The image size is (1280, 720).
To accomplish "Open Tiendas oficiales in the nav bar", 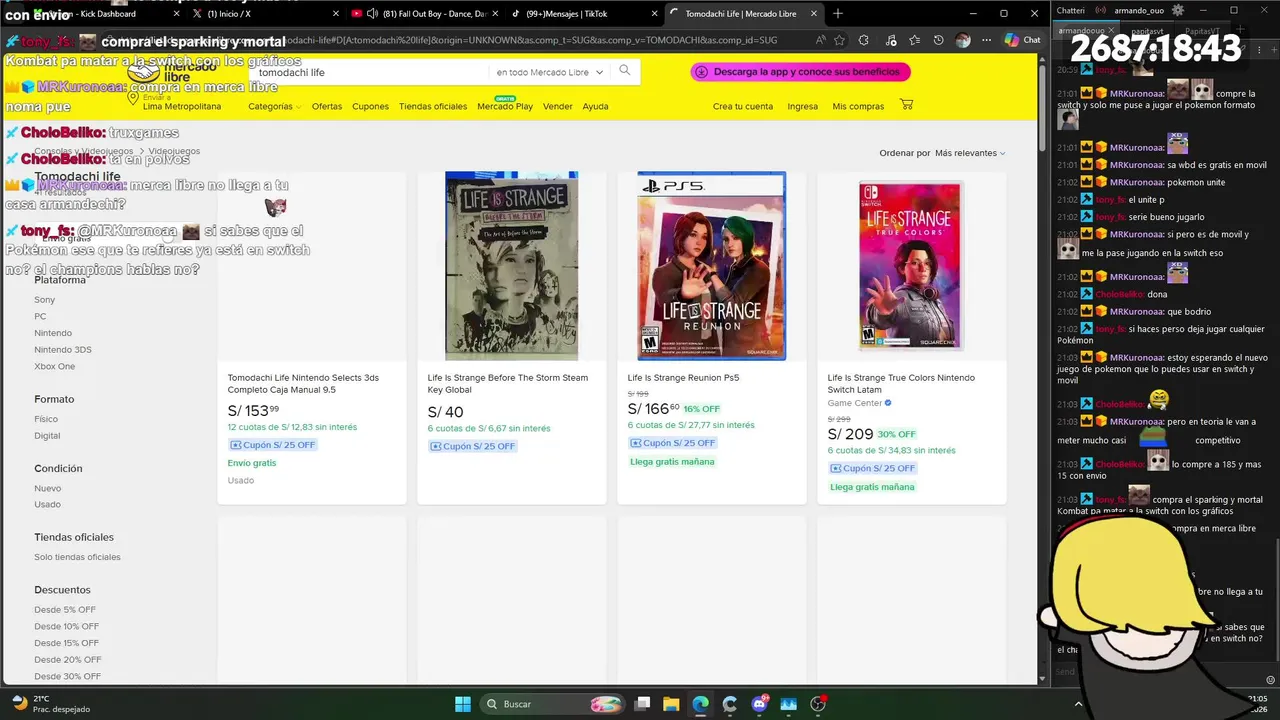I will click(432, 106).
